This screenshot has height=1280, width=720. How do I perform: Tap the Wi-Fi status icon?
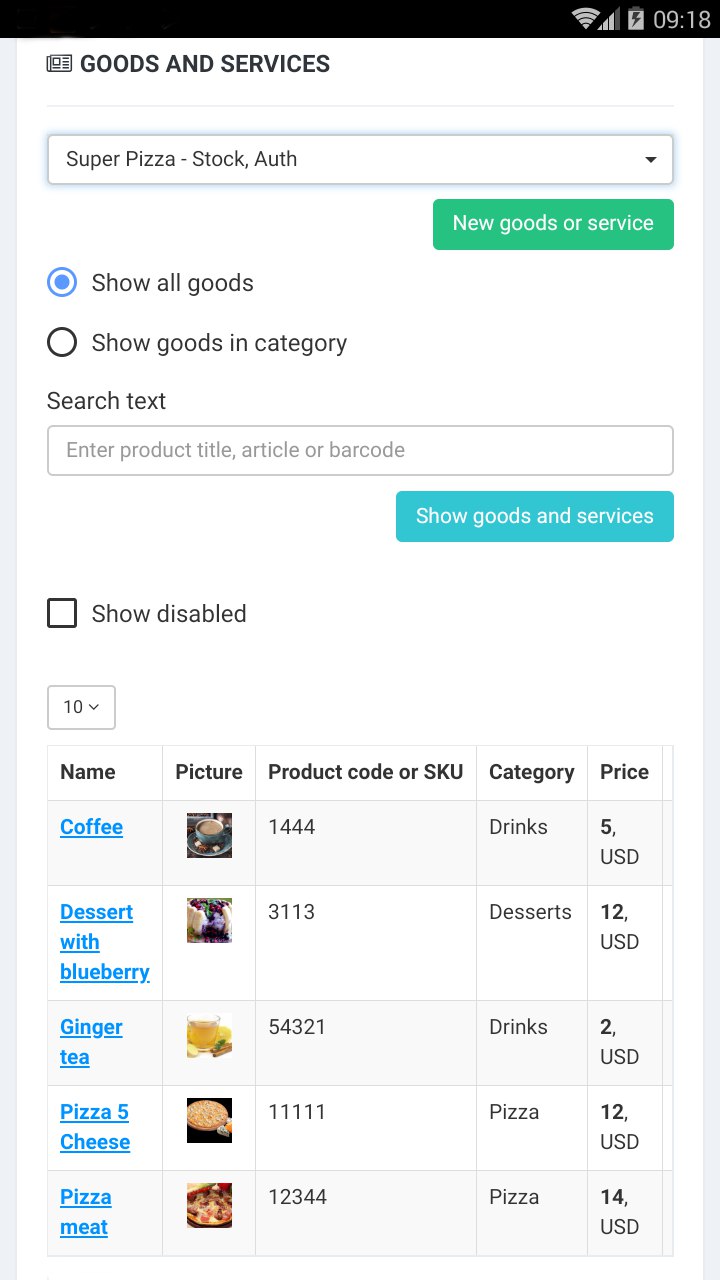pyautogui.click(x=586, y=19)
